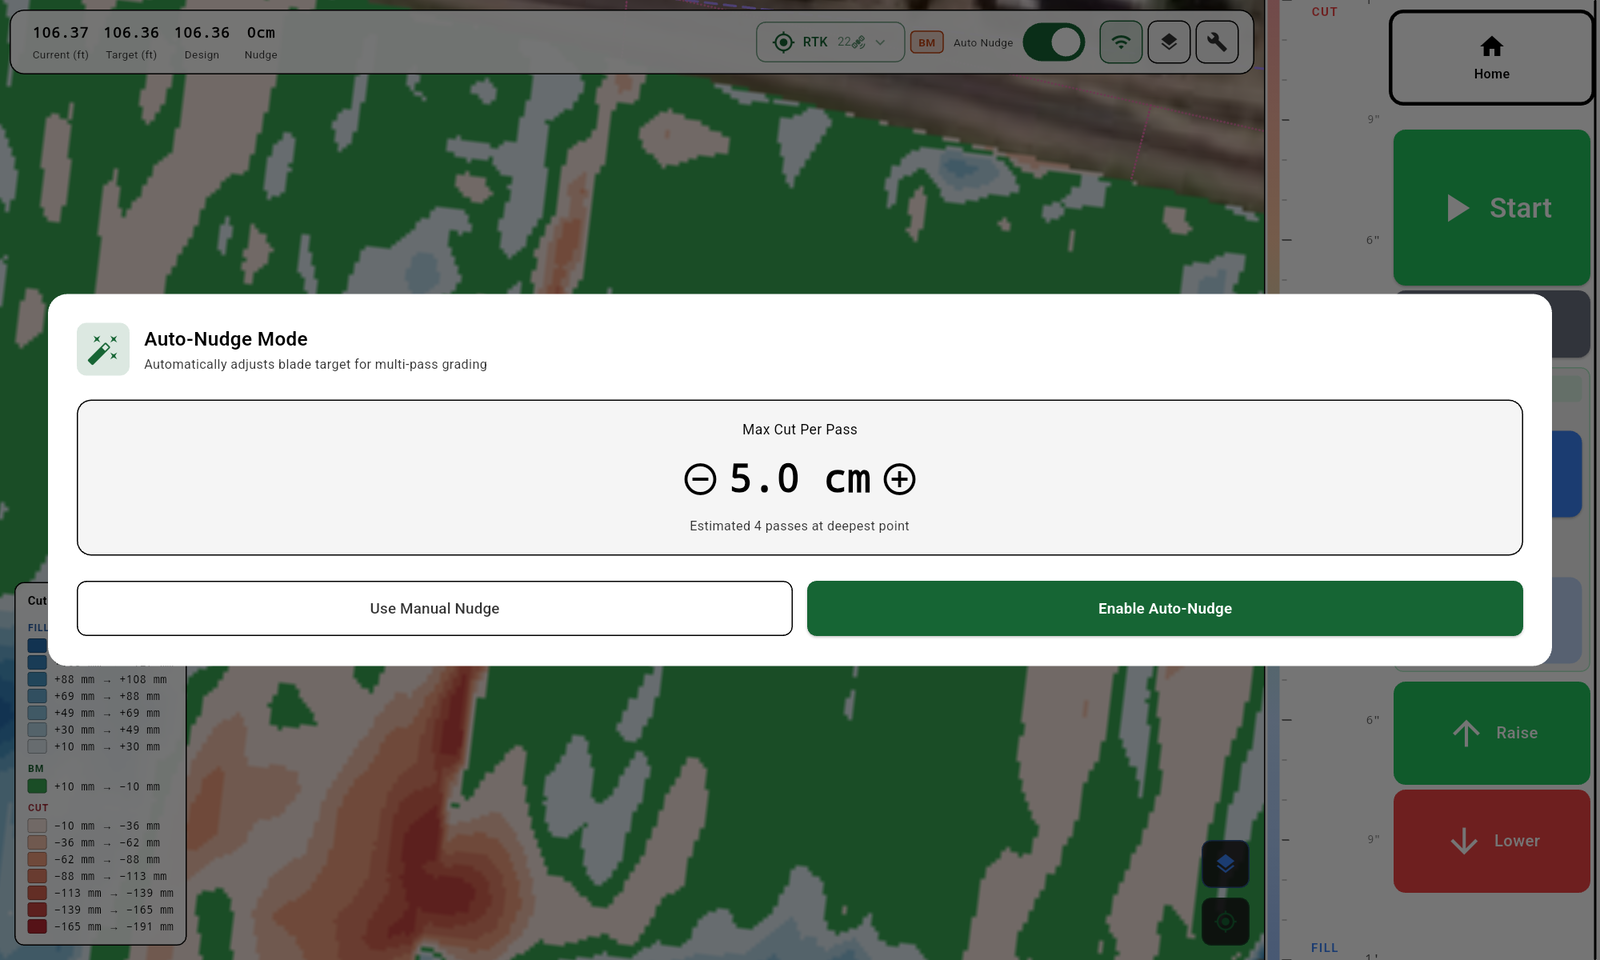The image size is (1600, 960).
Task: Click the -113 mm → -139 mm legend row
Action: [x=101, y=893]
